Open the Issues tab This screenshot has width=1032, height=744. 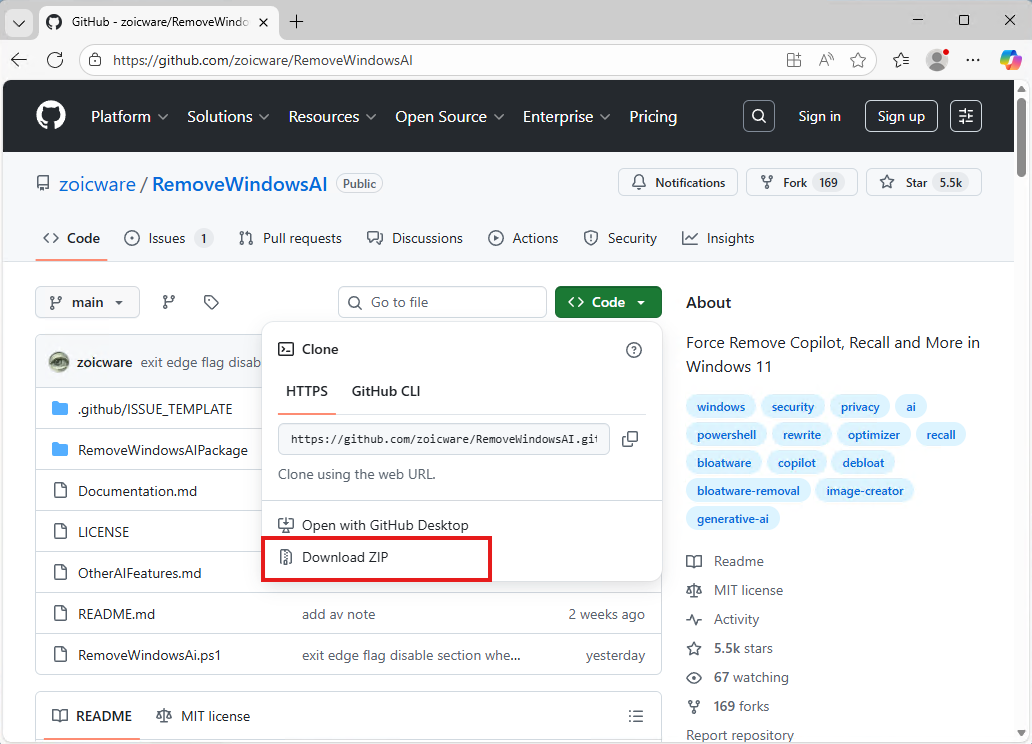167,238
